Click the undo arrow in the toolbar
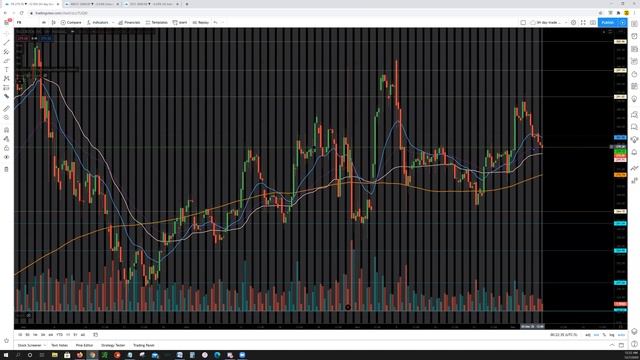This screenshot has height=360, width=640. click(x=216, y=22)
